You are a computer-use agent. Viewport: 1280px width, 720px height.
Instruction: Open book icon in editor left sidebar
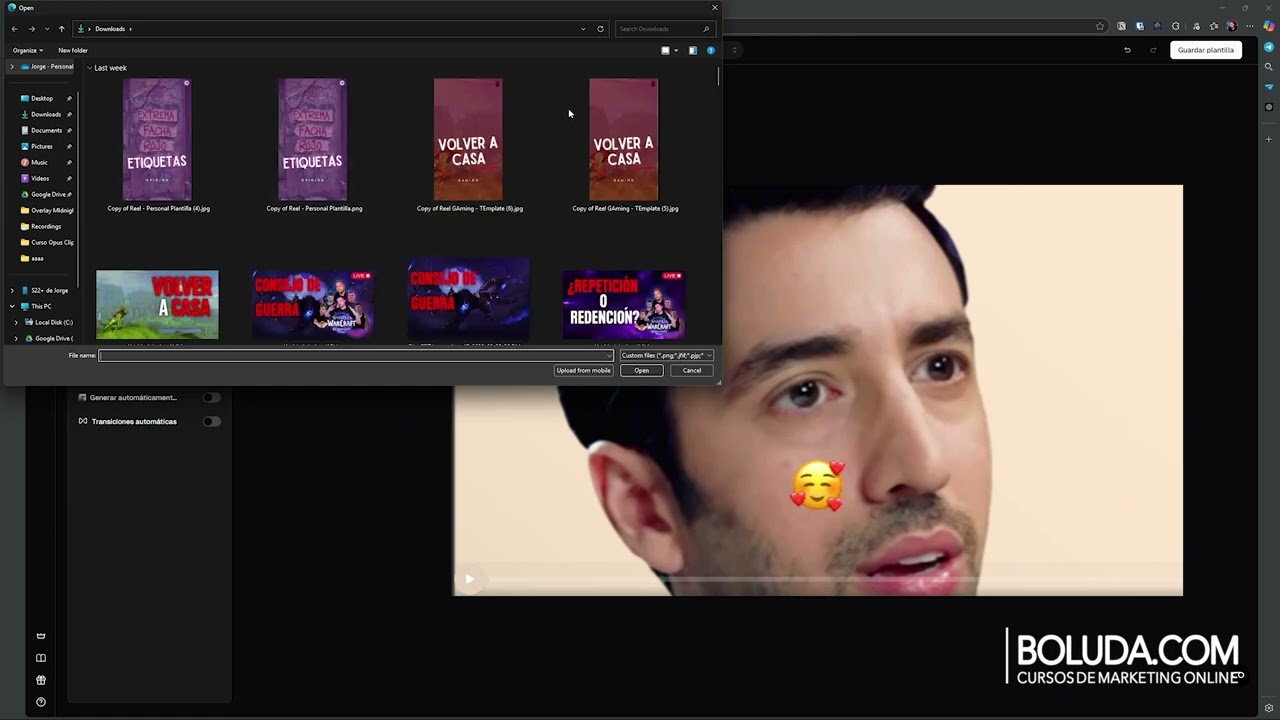coord(41,658)
